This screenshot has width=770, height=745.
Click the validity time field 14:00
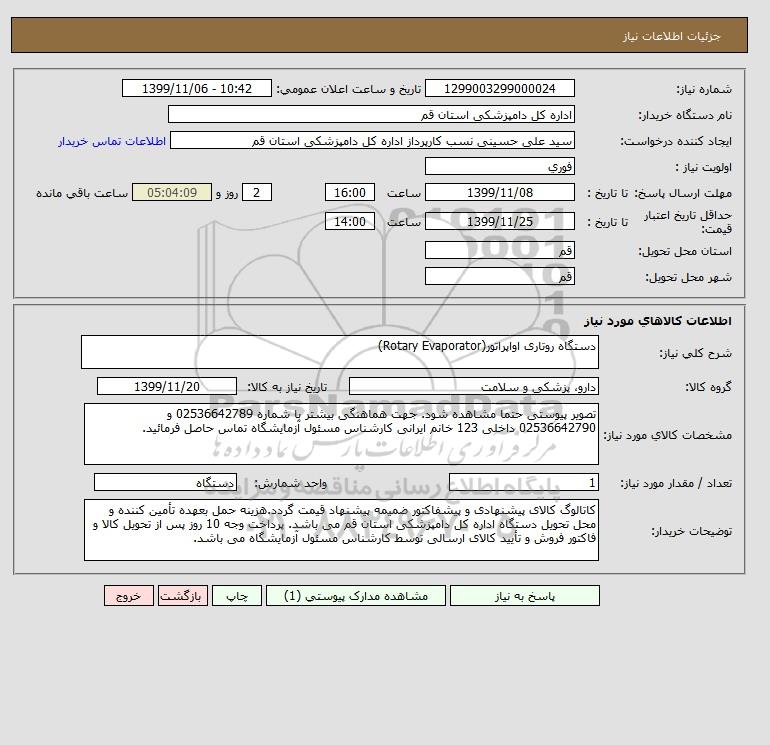pyautogui.click(x=350, y=221)
